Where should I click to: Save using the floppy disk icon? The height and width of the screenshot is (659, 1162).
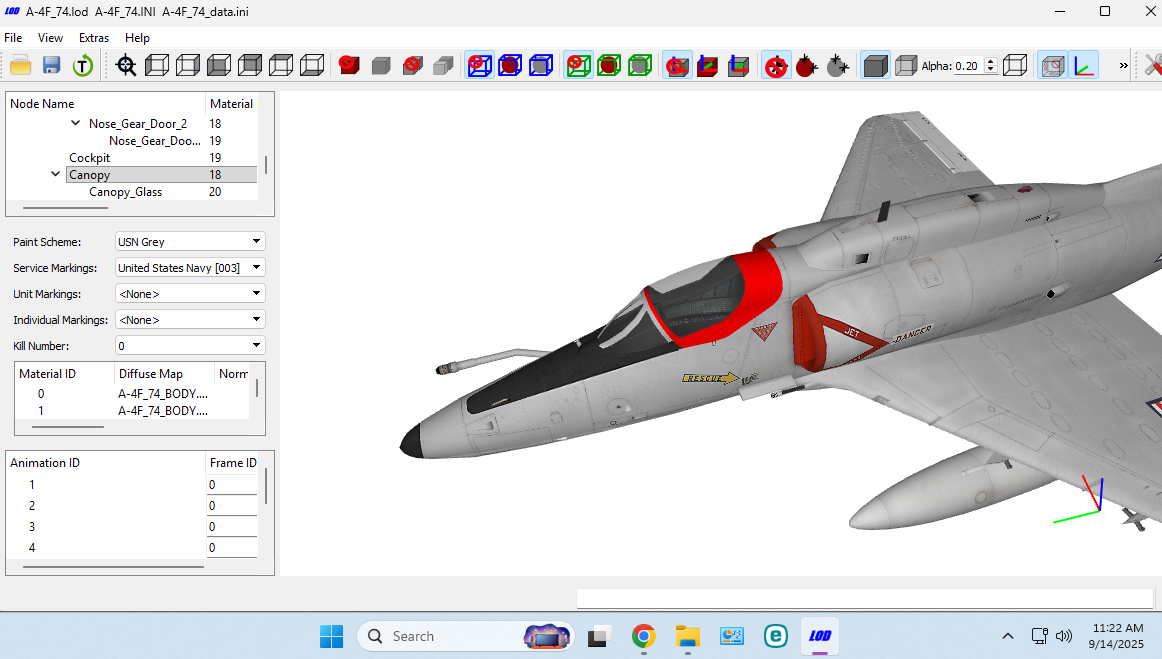tap(51, 65)
